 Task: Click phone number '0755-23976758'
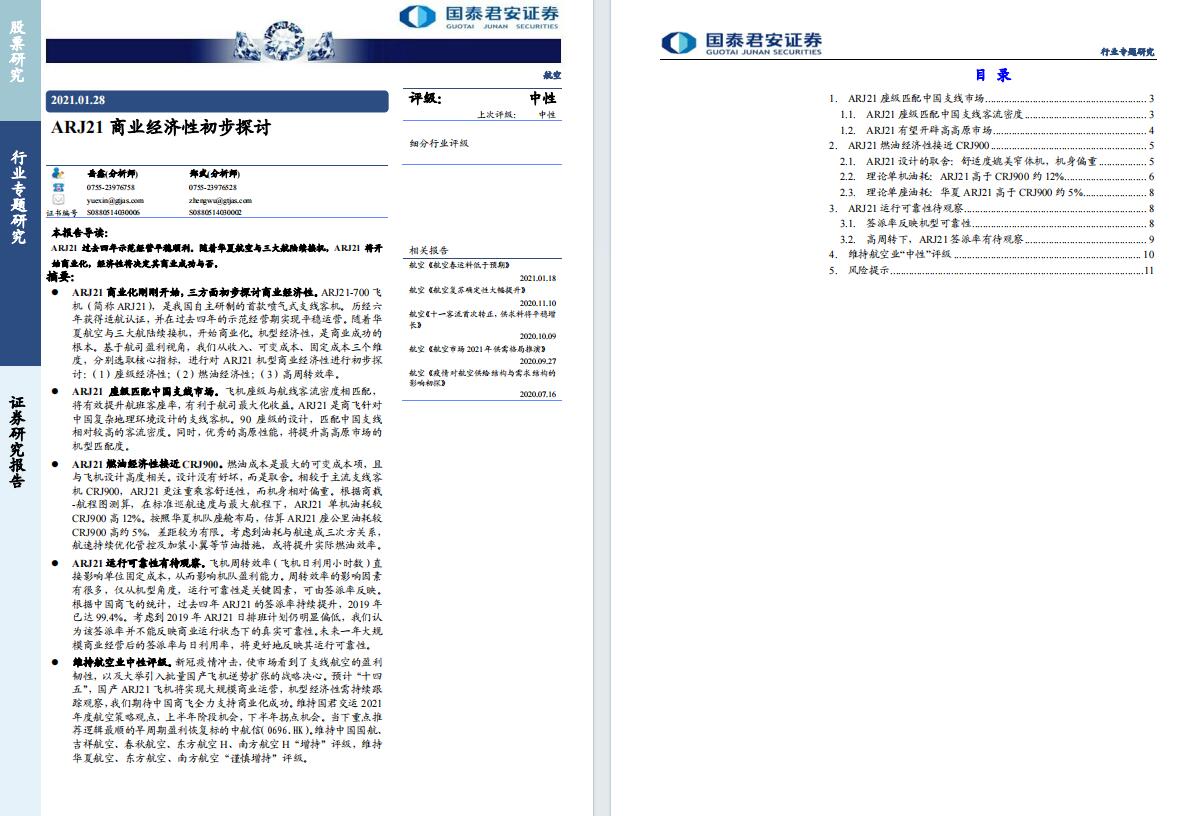(x=111, y=187)
